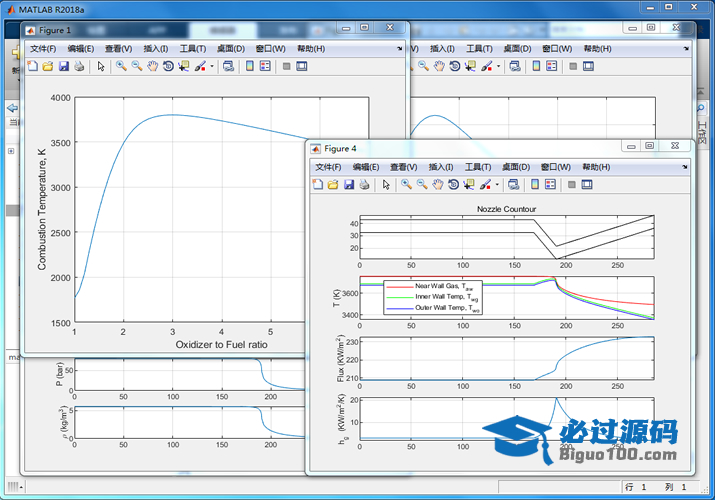Viewport: 715px width, 500px height.
Task: Click Open File icon in Figure 4 toolbar
Action: 333,185
